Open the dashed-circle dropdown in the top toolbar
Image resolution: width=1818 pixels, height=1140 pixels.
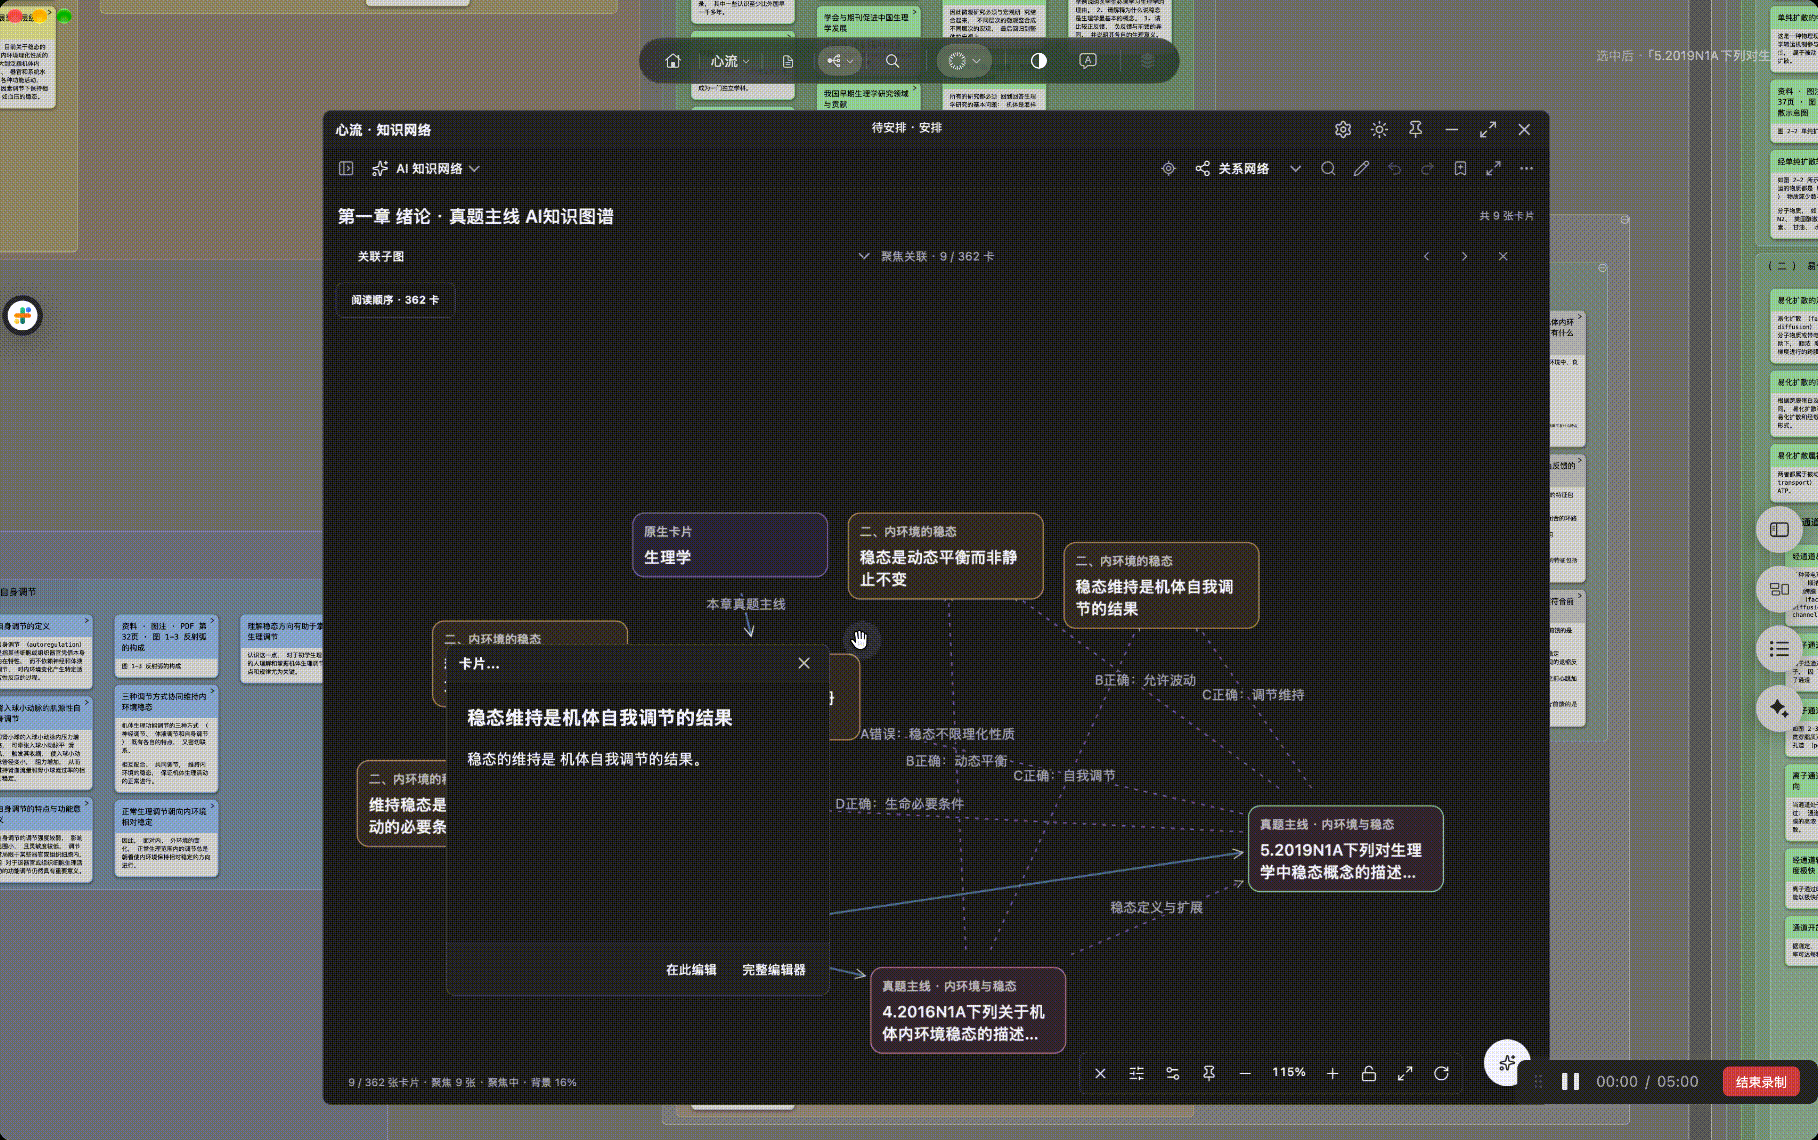964,61
